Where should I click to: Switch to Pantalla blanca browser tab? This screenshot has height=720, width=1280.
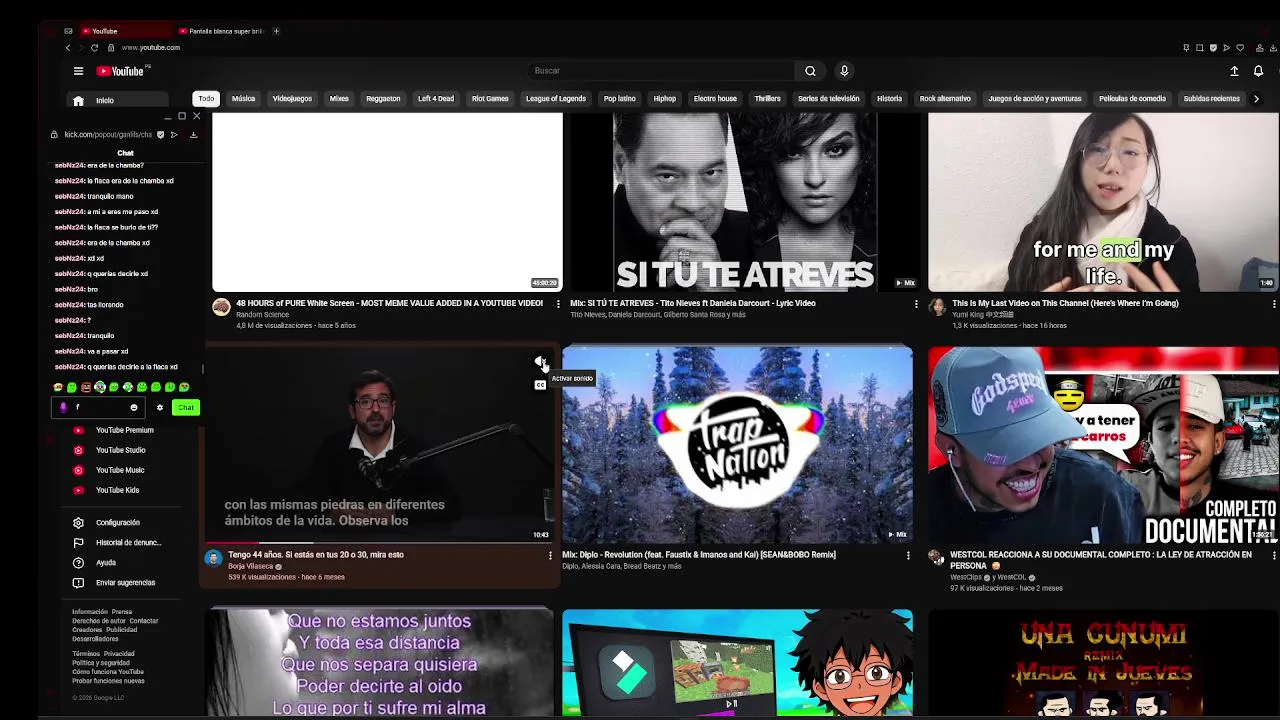pos(222,31)
